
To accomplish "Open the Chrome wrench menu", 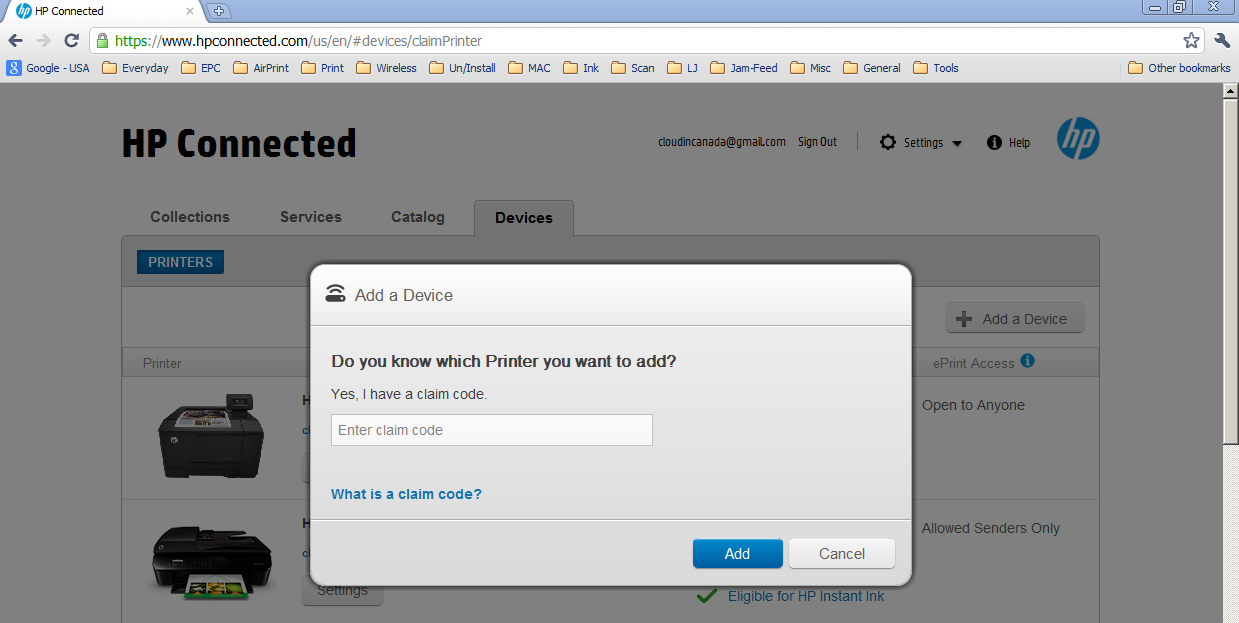I will click(1222, 41).
